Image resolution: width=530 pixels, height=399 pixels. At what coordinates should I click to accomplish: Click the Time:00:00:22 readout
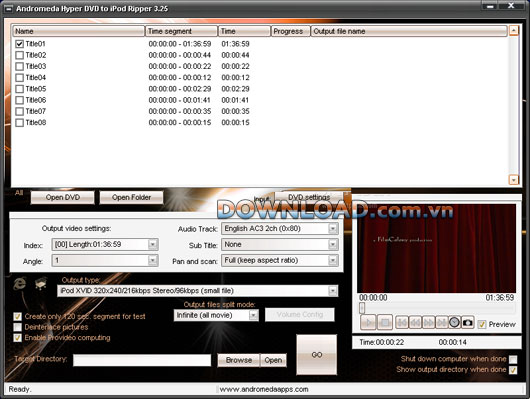tap(382, 343)
